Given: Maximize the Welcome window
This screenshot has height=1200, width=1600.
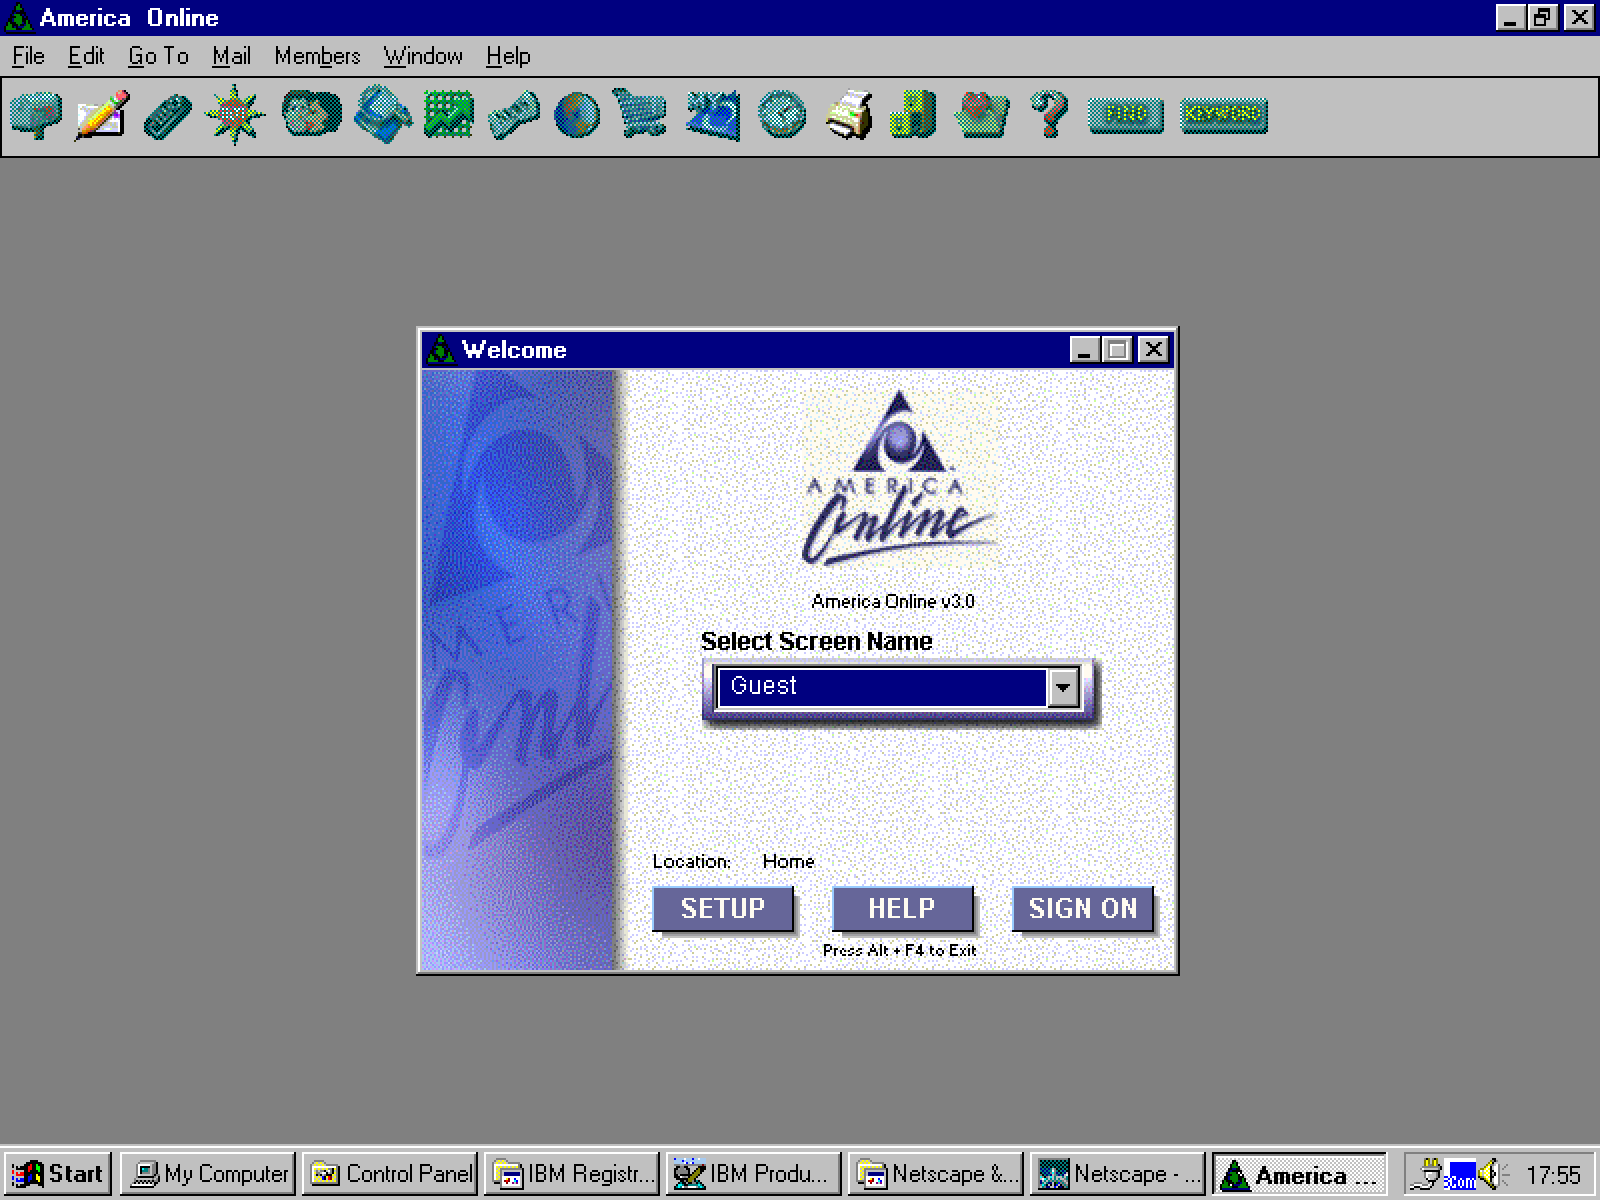Looking at the screenshot, I should [x=1117, y=349].
